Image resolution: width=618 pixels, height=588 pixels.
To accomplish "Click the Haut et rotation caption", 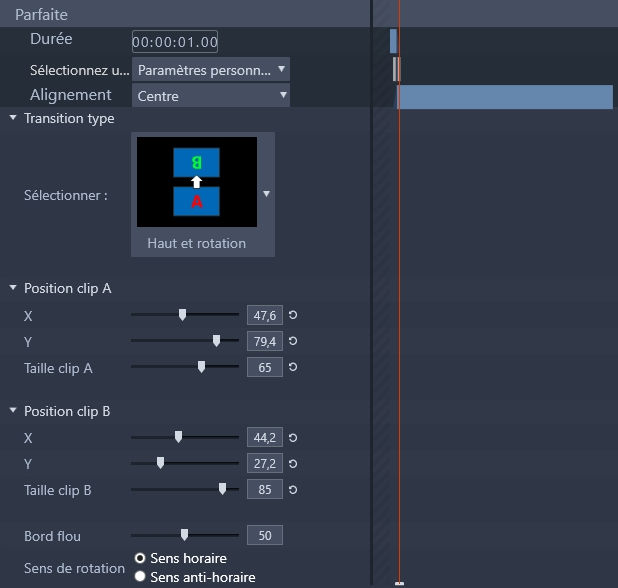I will [197, 243].
